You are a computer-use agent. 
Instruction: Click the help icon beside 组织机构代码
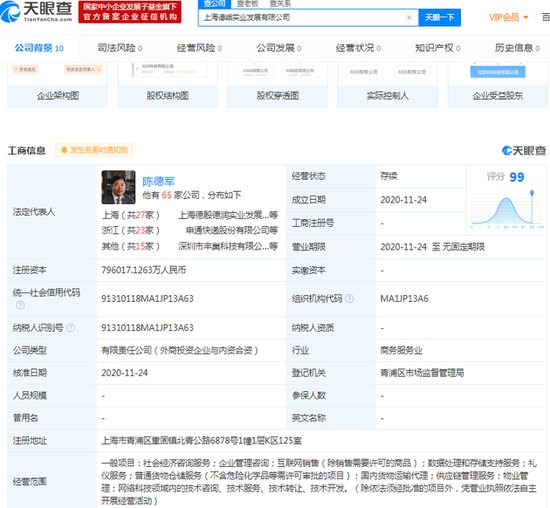350,299
